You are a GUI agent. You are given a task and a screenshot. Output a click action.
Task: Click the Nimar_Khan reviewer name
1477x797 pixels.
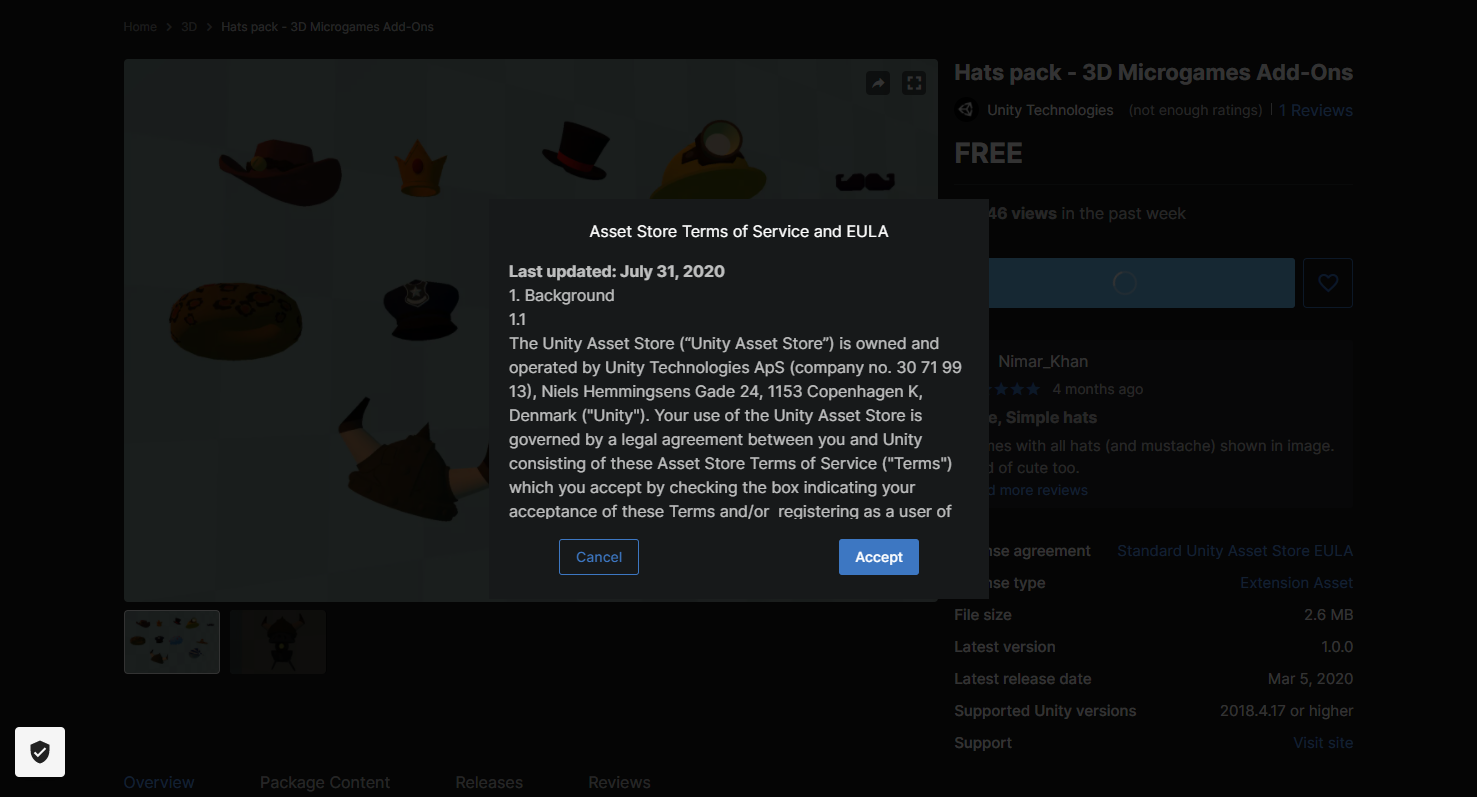pyautogui.click(x=1043, y=361)
